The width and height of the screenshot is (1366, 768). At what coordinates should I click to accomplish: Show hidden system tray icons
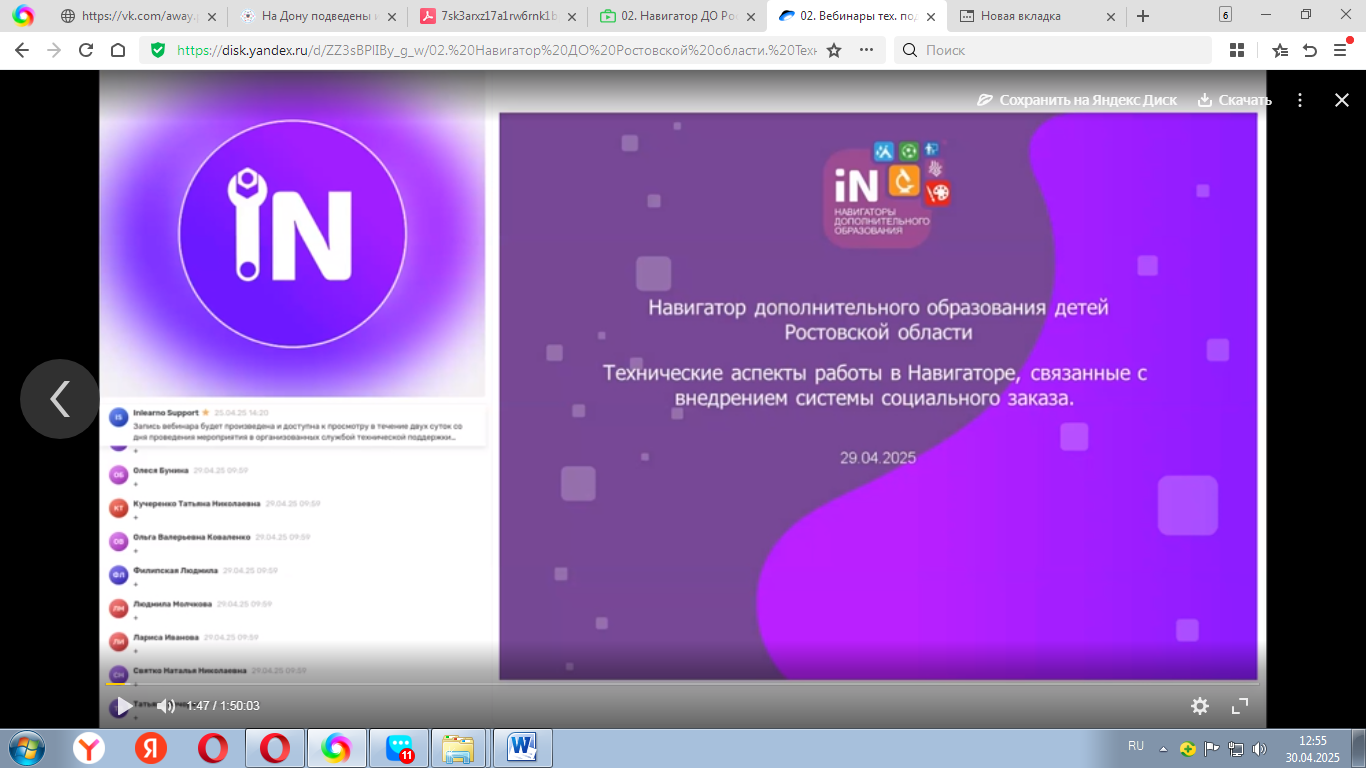[x=1163, y=748]
